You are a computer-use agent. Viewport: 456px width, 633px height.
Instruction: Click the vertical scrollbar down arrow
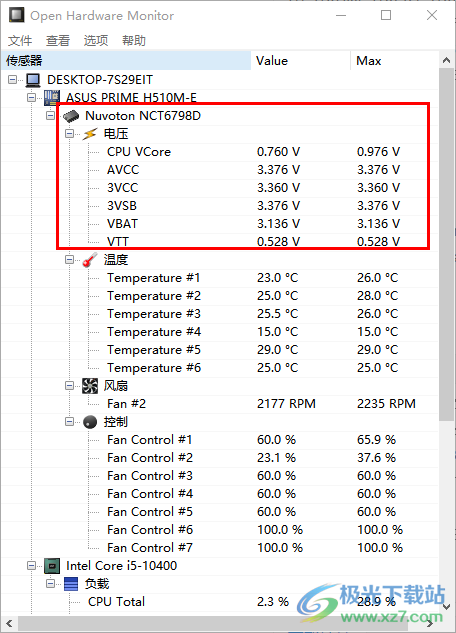[x=446, y=607]
